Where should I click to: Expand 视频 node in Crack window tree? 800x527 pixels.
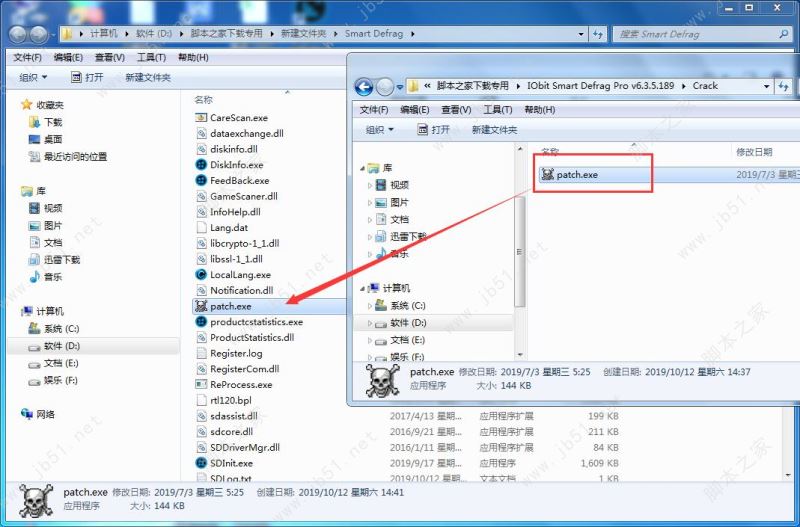pyautogui.click(x=369, y=185)
